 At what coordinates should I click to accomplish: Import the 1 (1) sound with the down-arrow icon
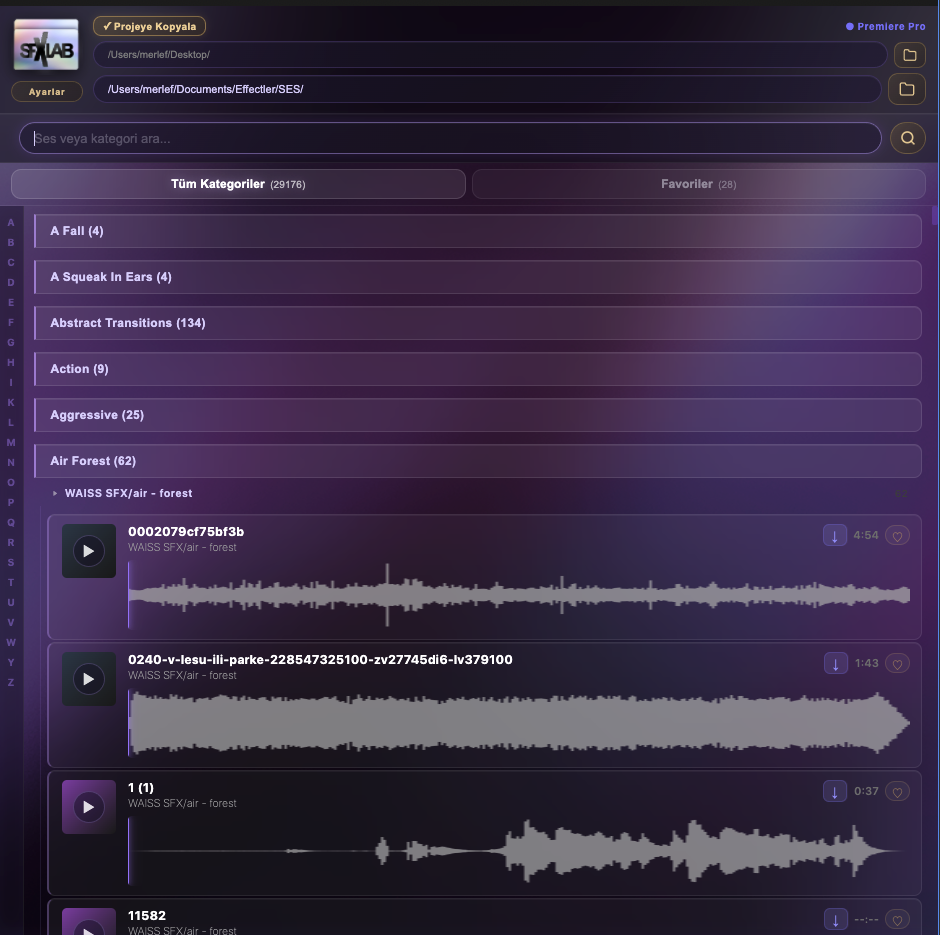[834, 791]
